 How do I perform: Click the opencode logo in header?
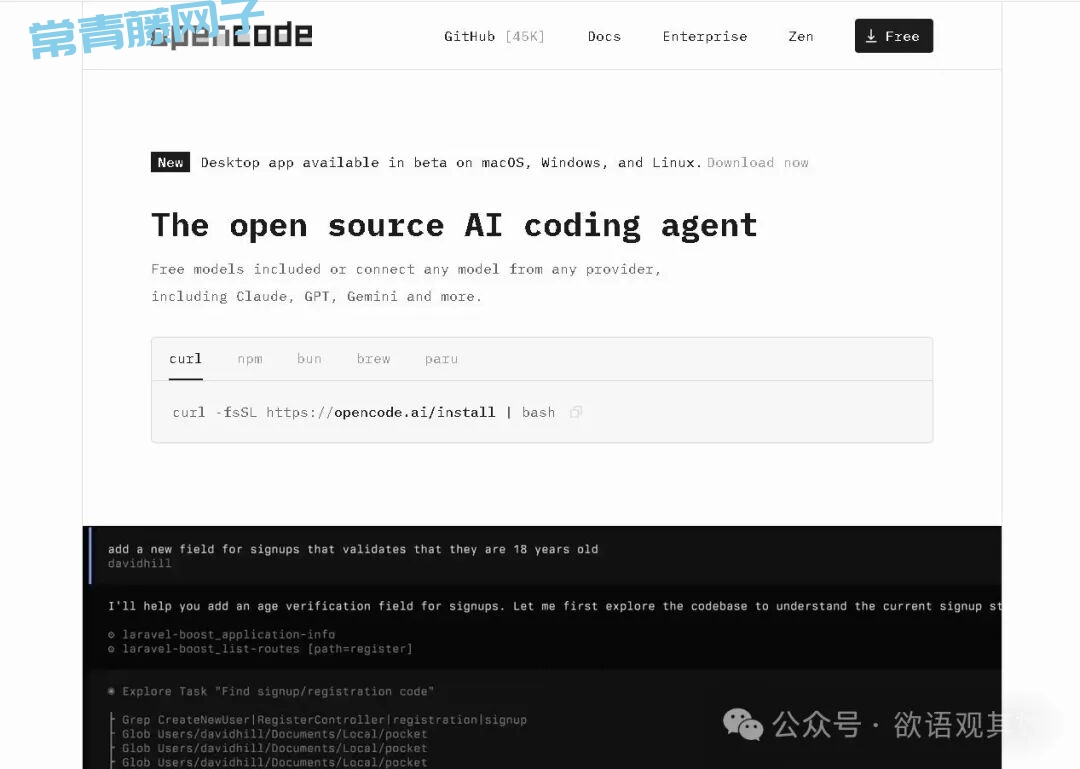click(x=232, y=36)
